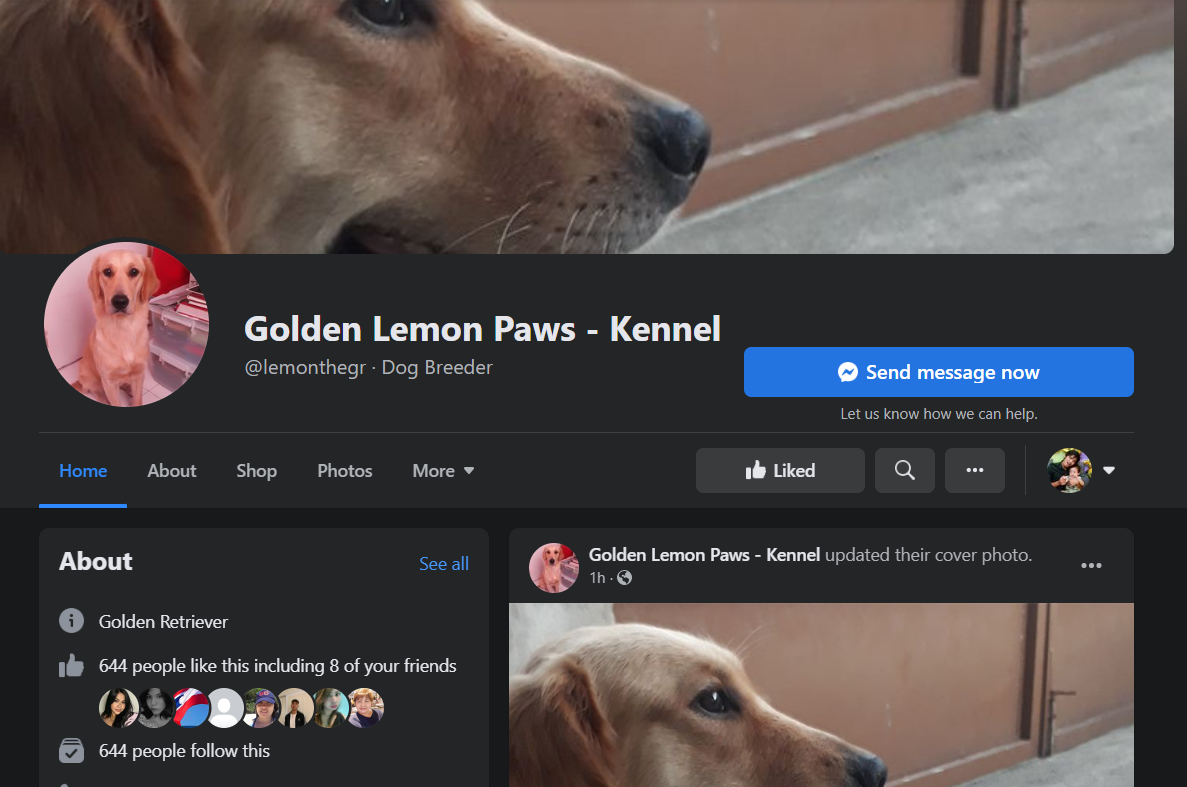The height and width of the screenshot is (787, 1187).
Task: Select the Home tab
Action: [83, 470]
